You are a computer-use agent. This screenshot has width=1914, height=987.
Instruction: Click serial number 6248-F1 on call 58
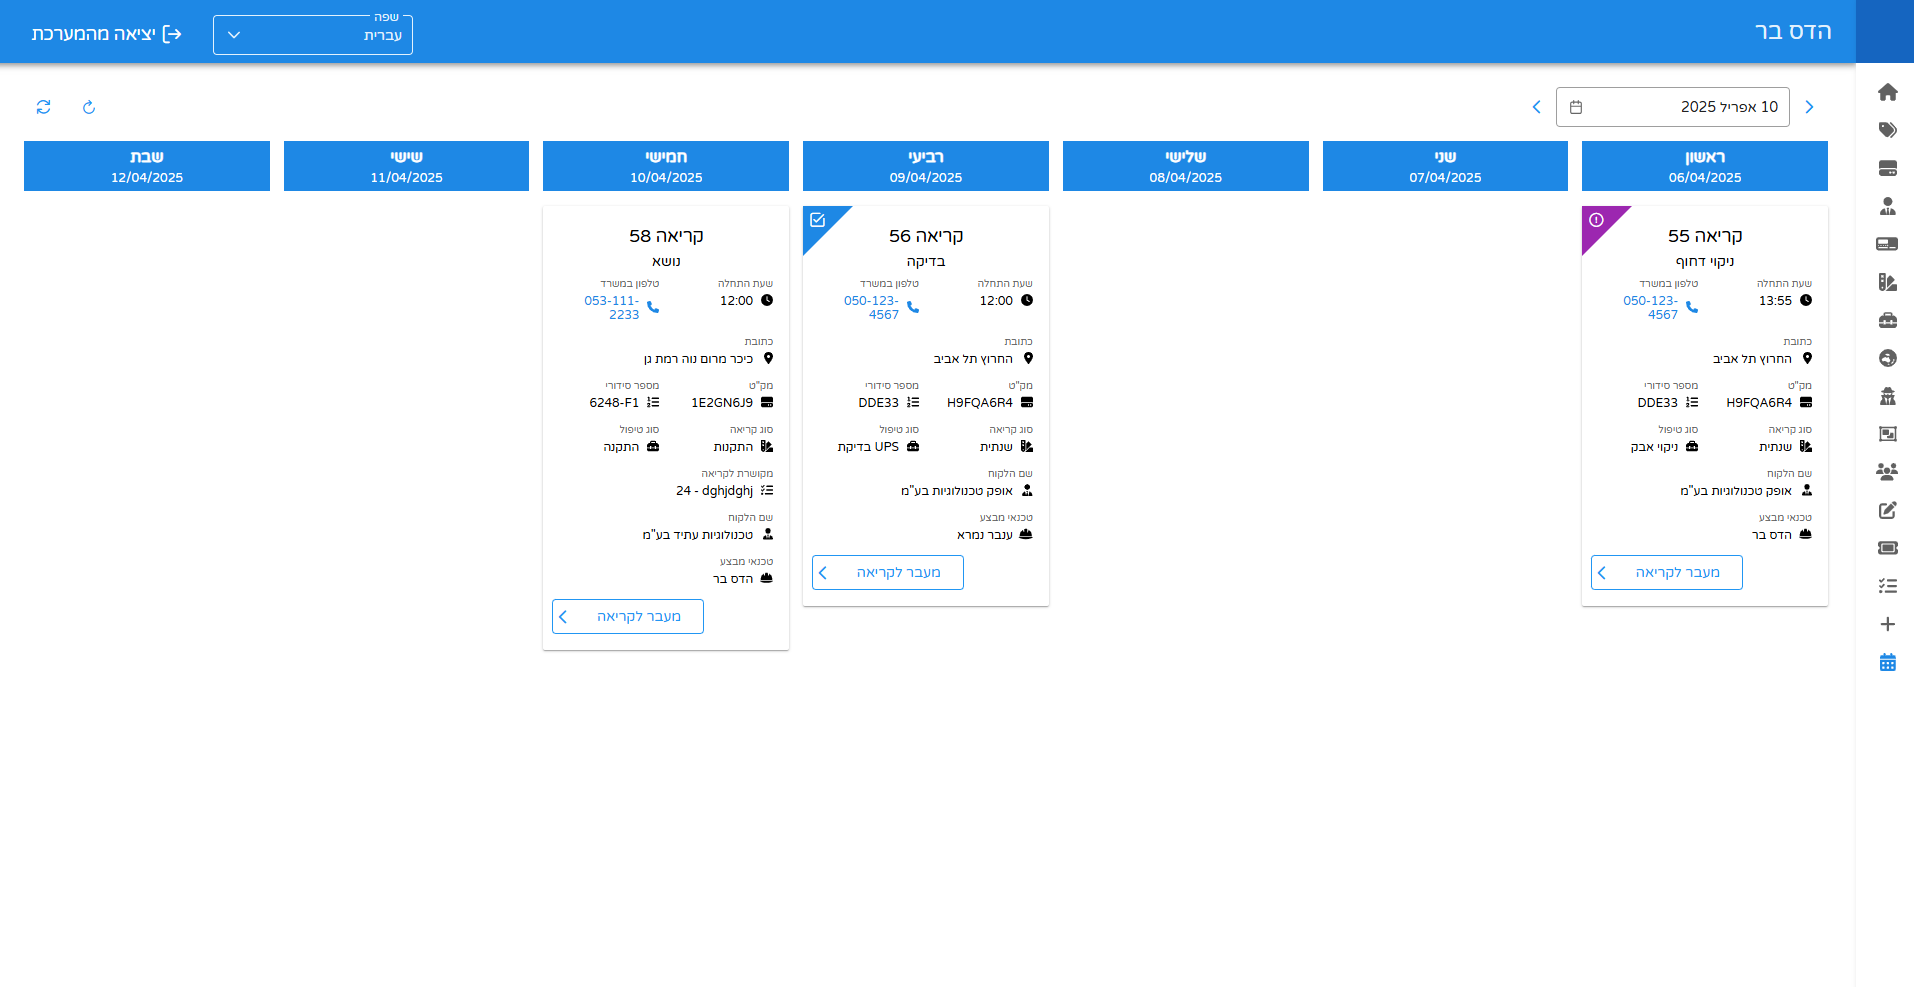coord(614,403)
